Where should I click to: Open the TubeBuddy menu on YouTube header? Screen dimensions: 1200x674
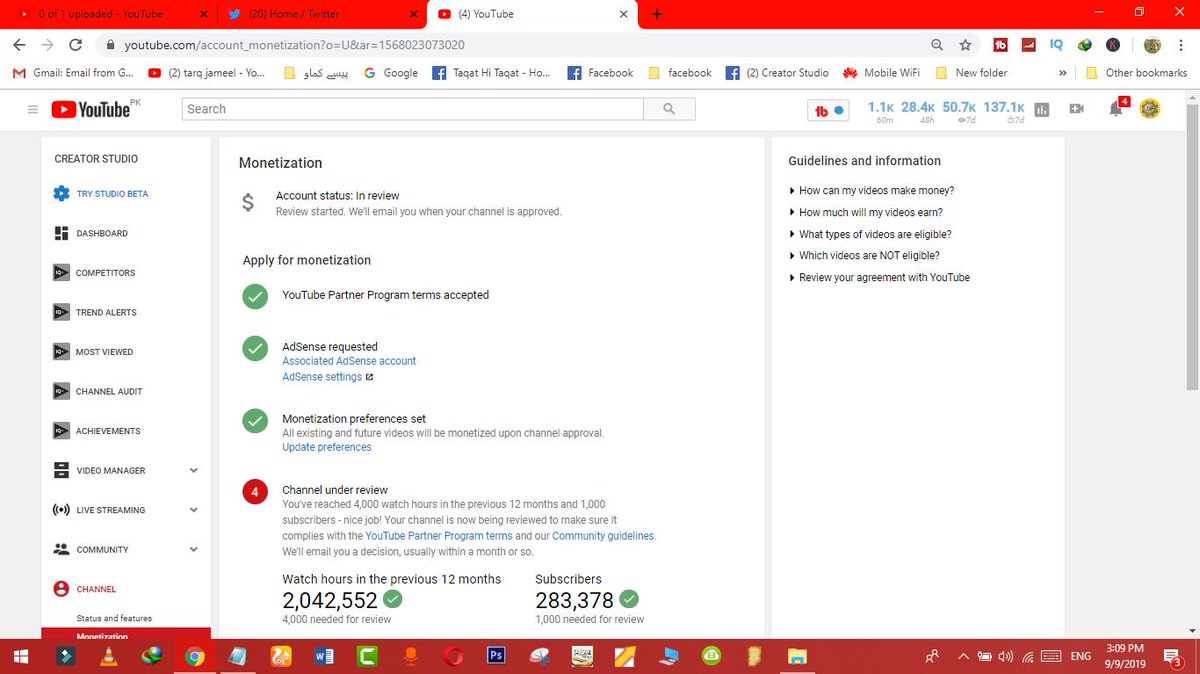pyautogui.click(x=829, y=109)
